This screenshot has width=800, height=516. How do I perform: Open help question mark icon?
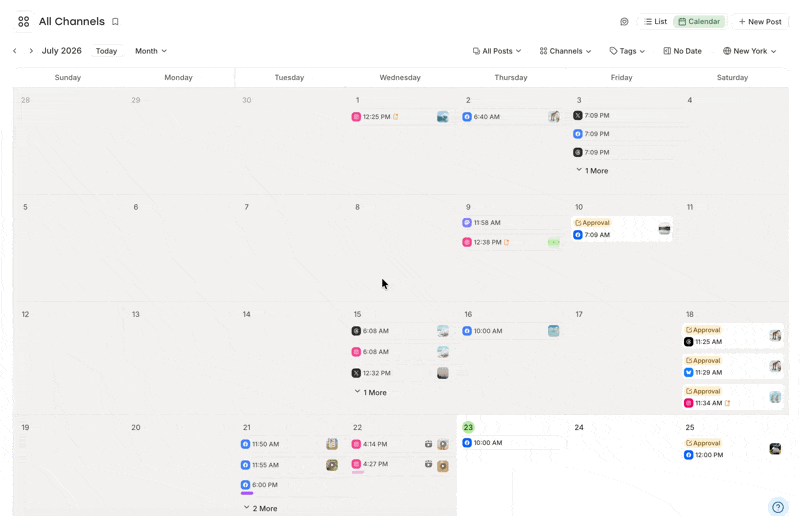(778, 507)
